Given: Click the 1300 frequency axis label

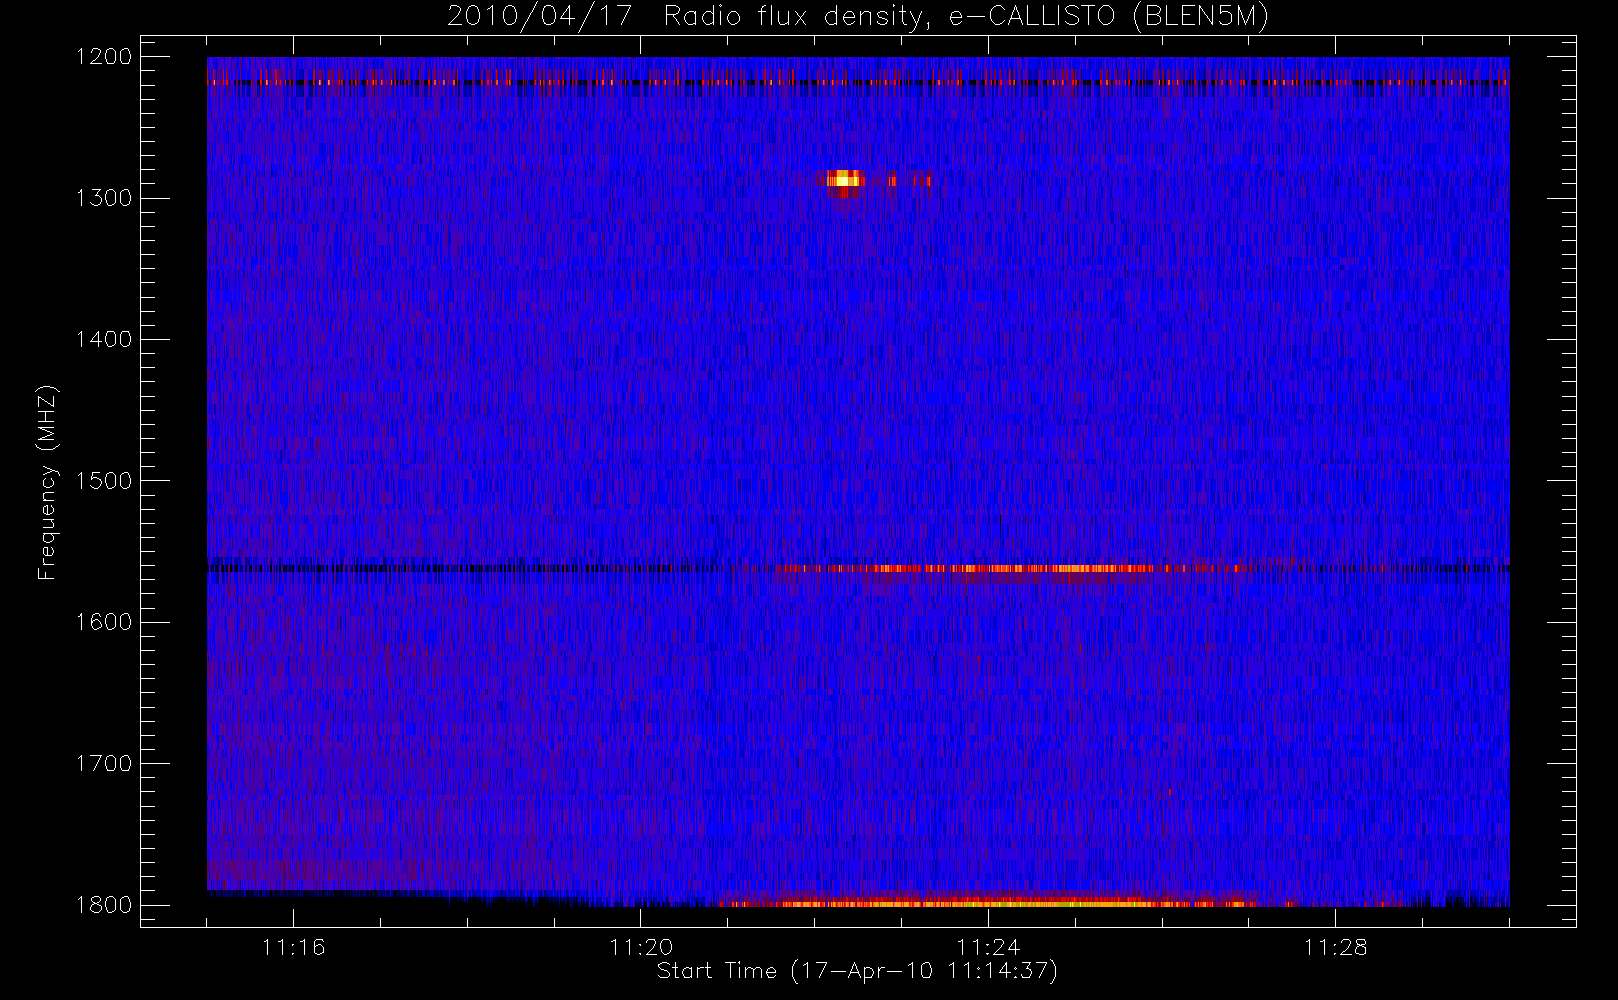Looking at the screenshot, I should (x=104, y=198).
